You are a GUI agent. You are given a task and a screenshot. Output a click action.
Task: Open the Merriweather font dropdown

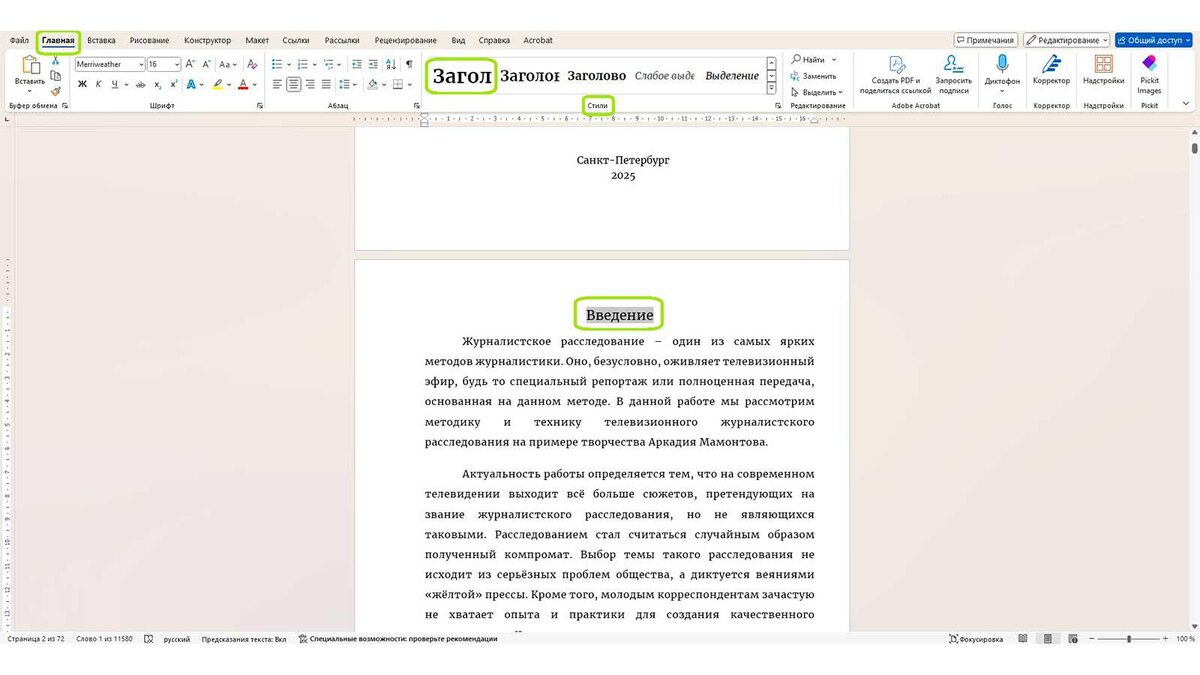[x=141, y=64]
